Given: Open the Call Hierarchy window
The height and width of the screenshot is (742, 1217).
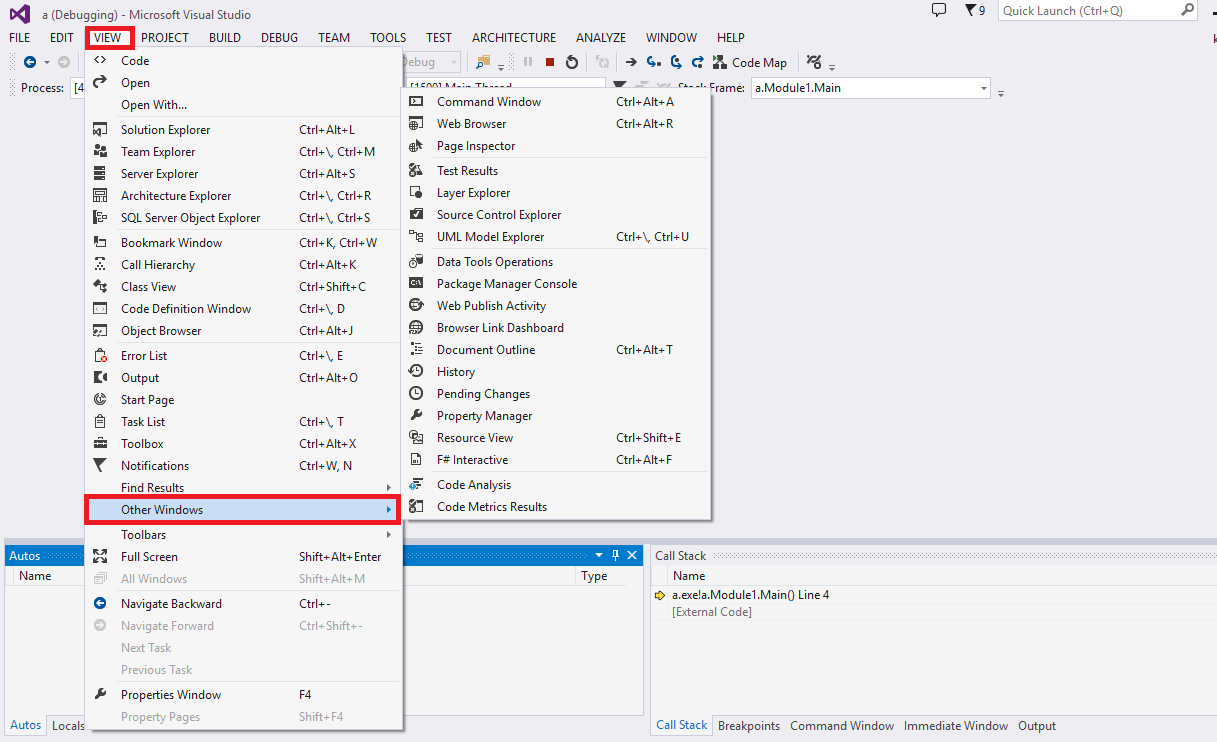Looking at the screenshot, I should tap(243, 265).
